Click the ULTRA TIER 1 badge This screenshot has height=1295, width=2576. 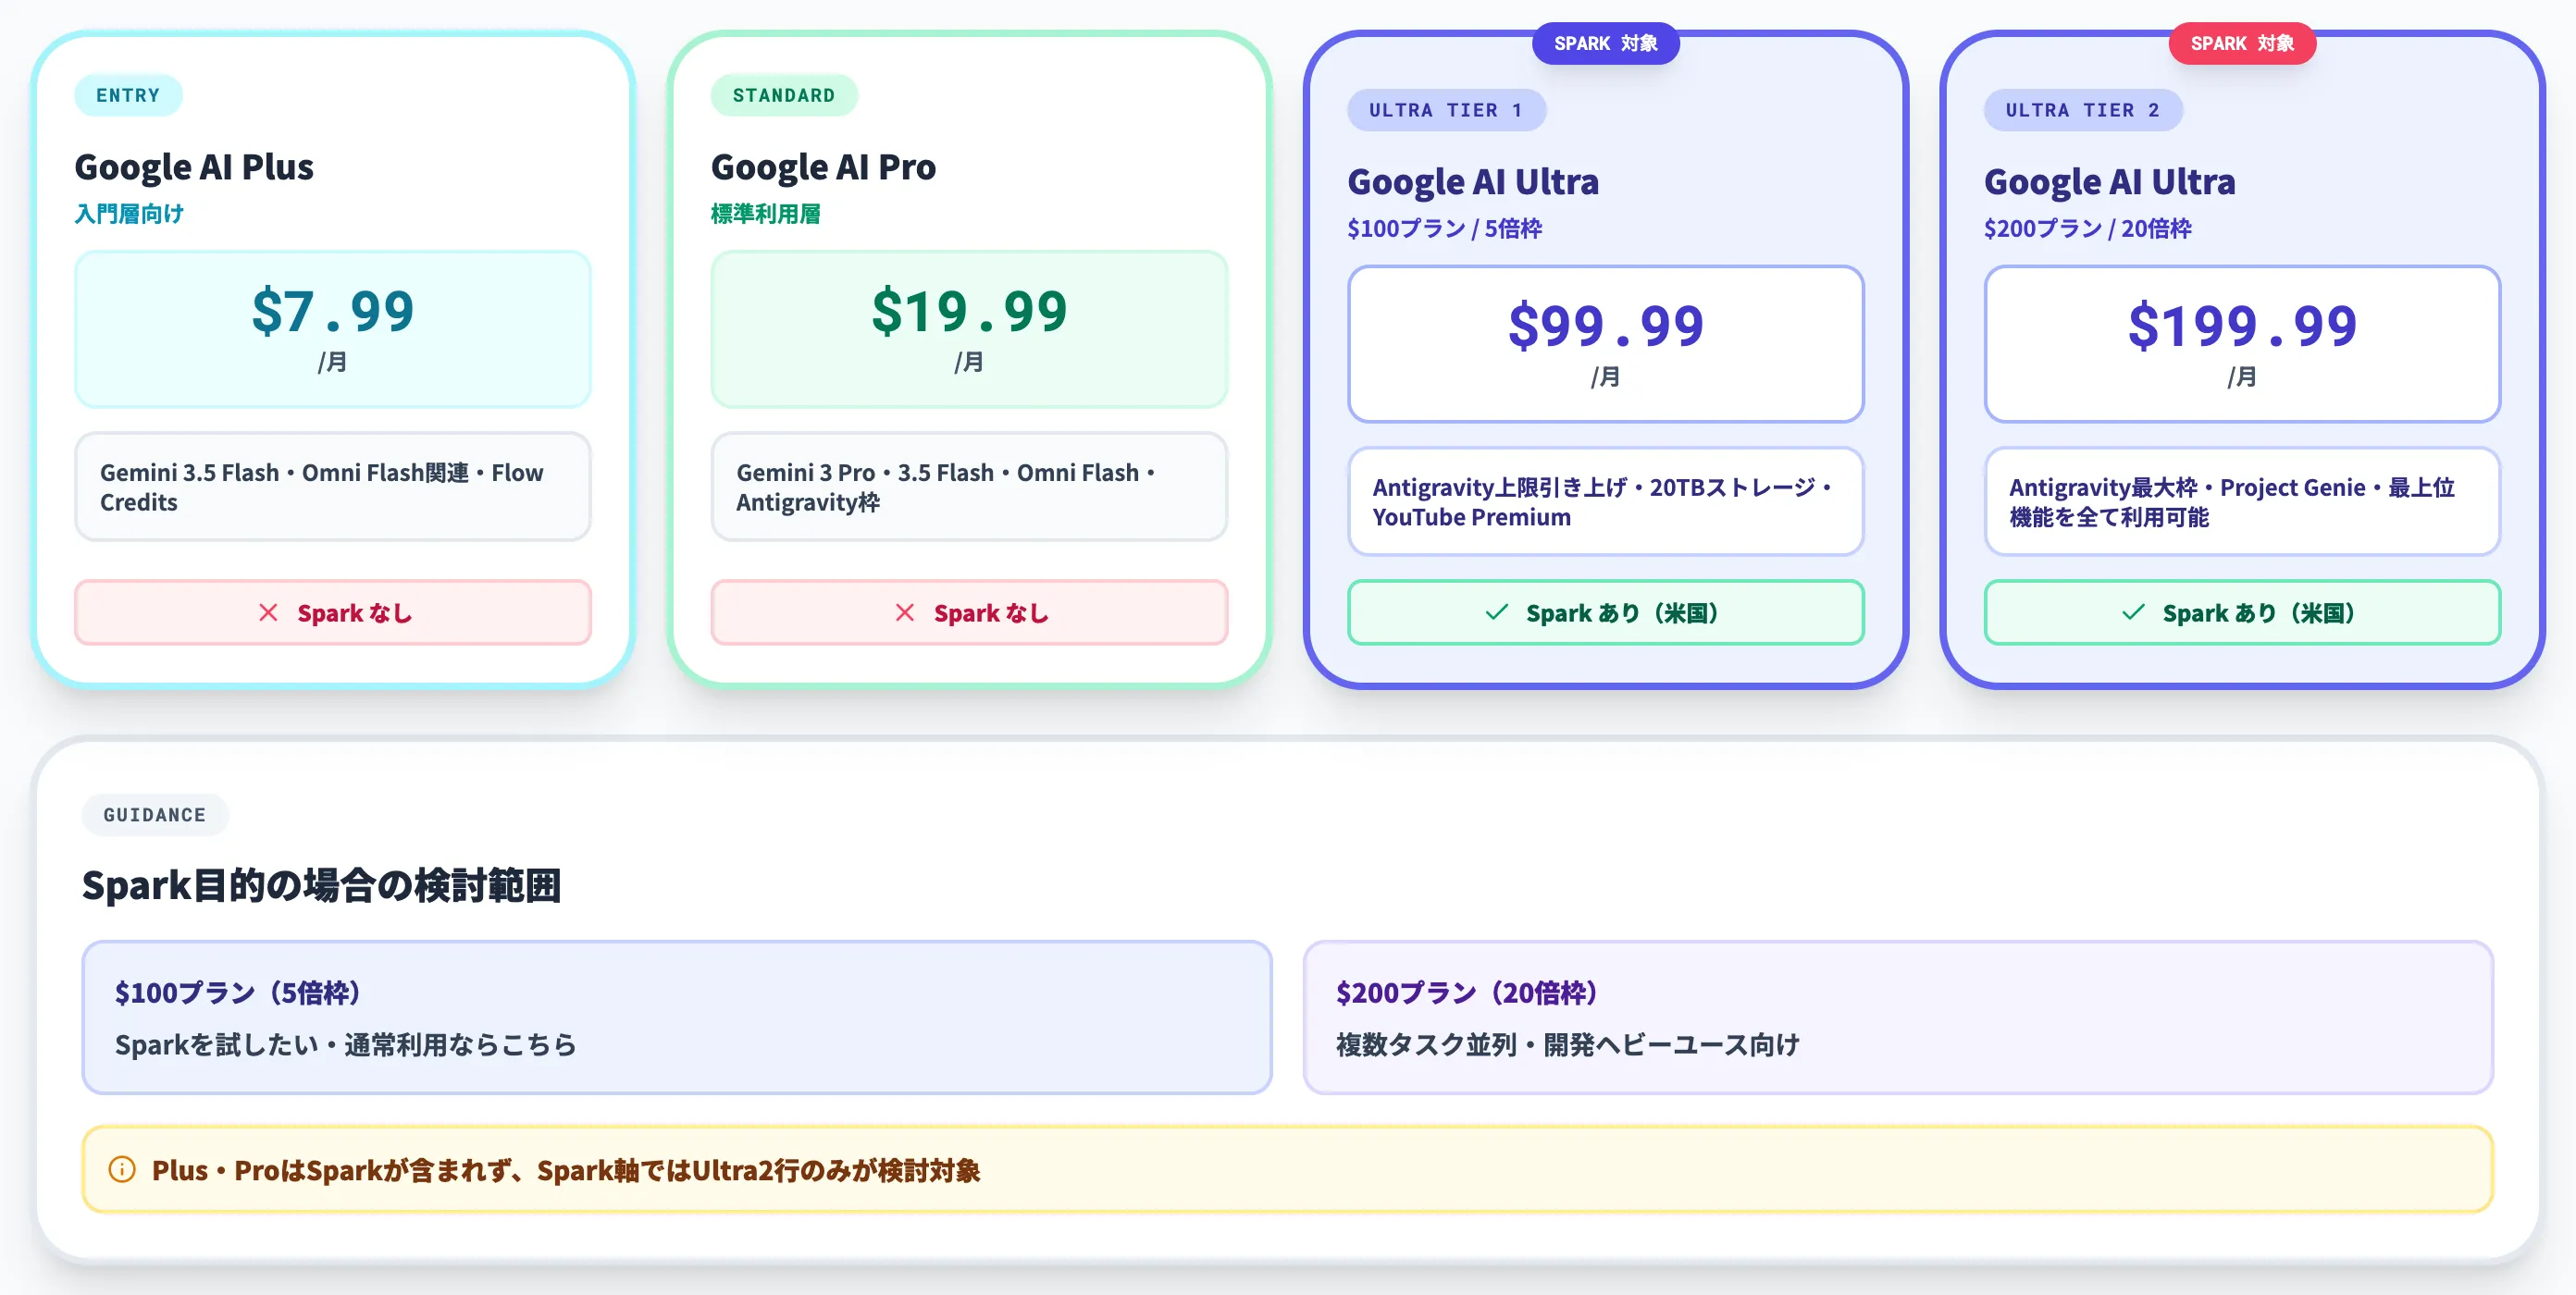[1446, 110]
